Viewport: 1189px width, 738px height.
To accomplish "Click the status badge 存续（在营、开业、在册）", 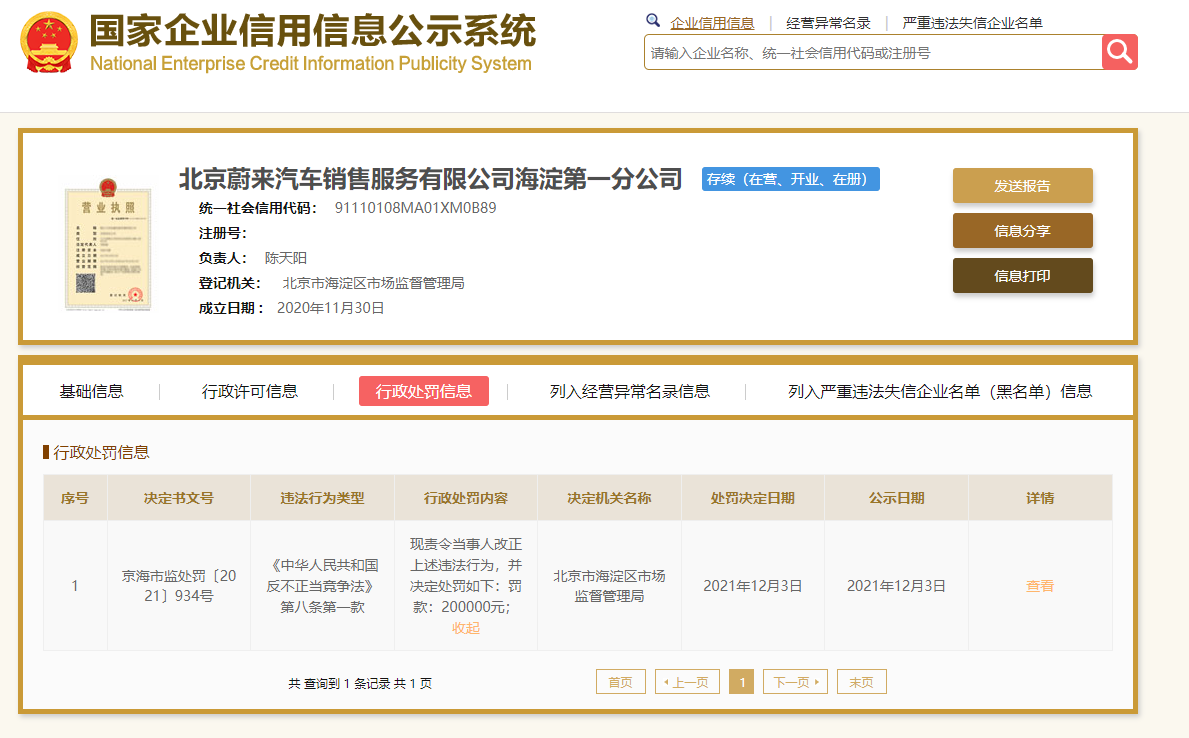I will [x=790, y=179].
